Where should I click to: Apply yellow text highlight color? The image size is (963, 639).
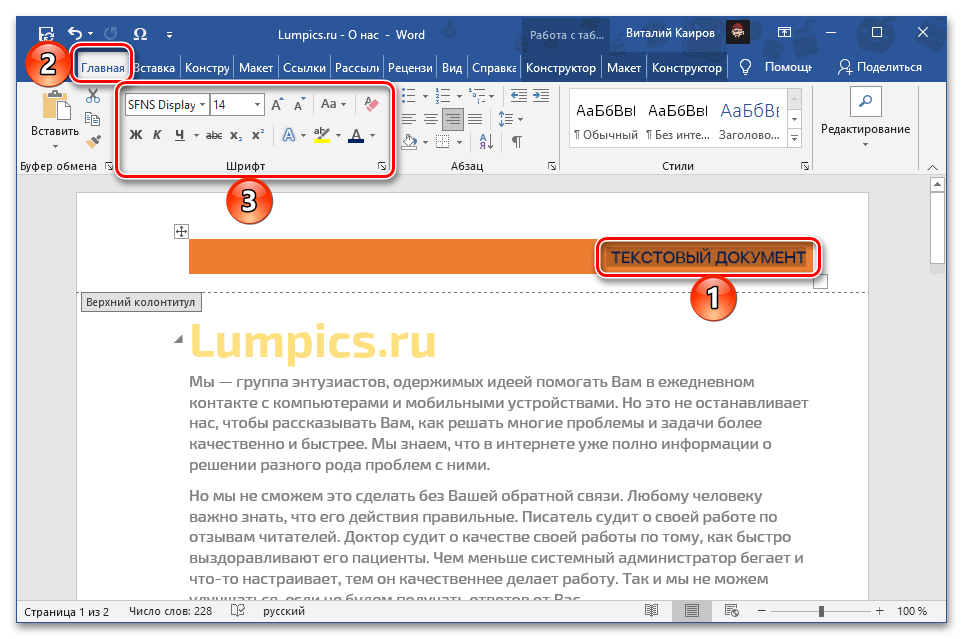(x=322, y=135)
